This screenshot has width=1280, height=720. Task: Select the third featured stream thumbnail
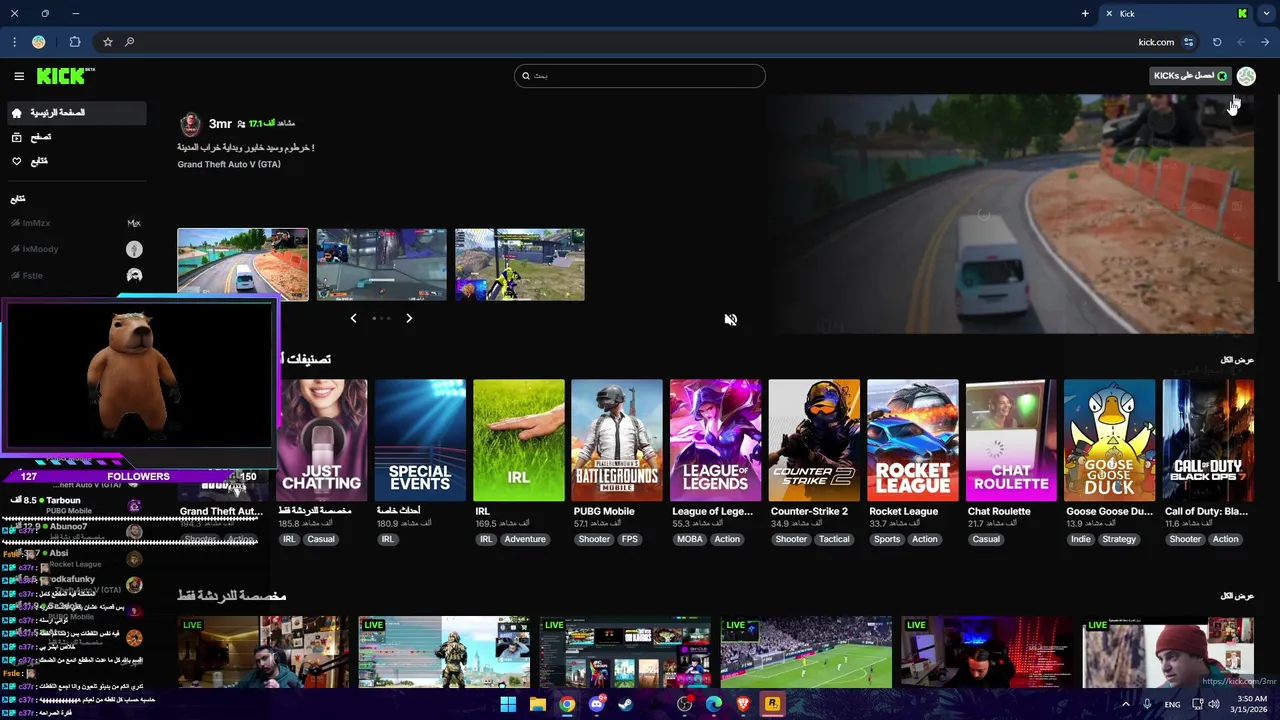[520, 264]
